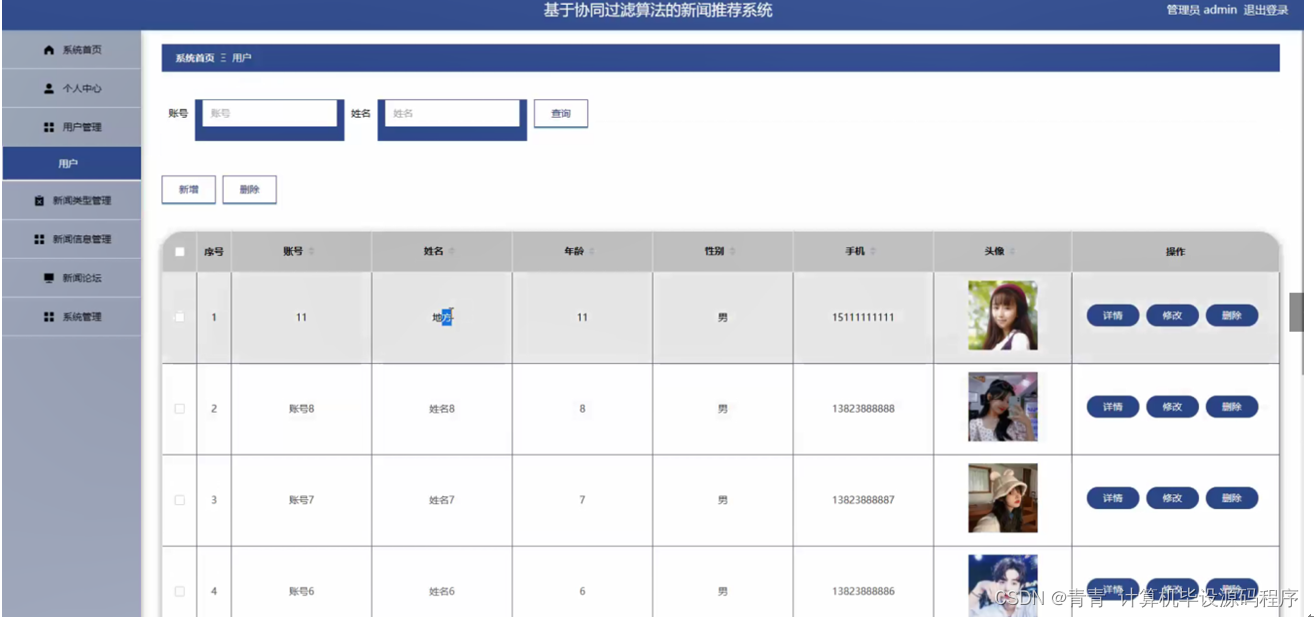This screenshot has height=617, width=1314.
Task: Select the 用户 submenu item
Action: point(71,163)
